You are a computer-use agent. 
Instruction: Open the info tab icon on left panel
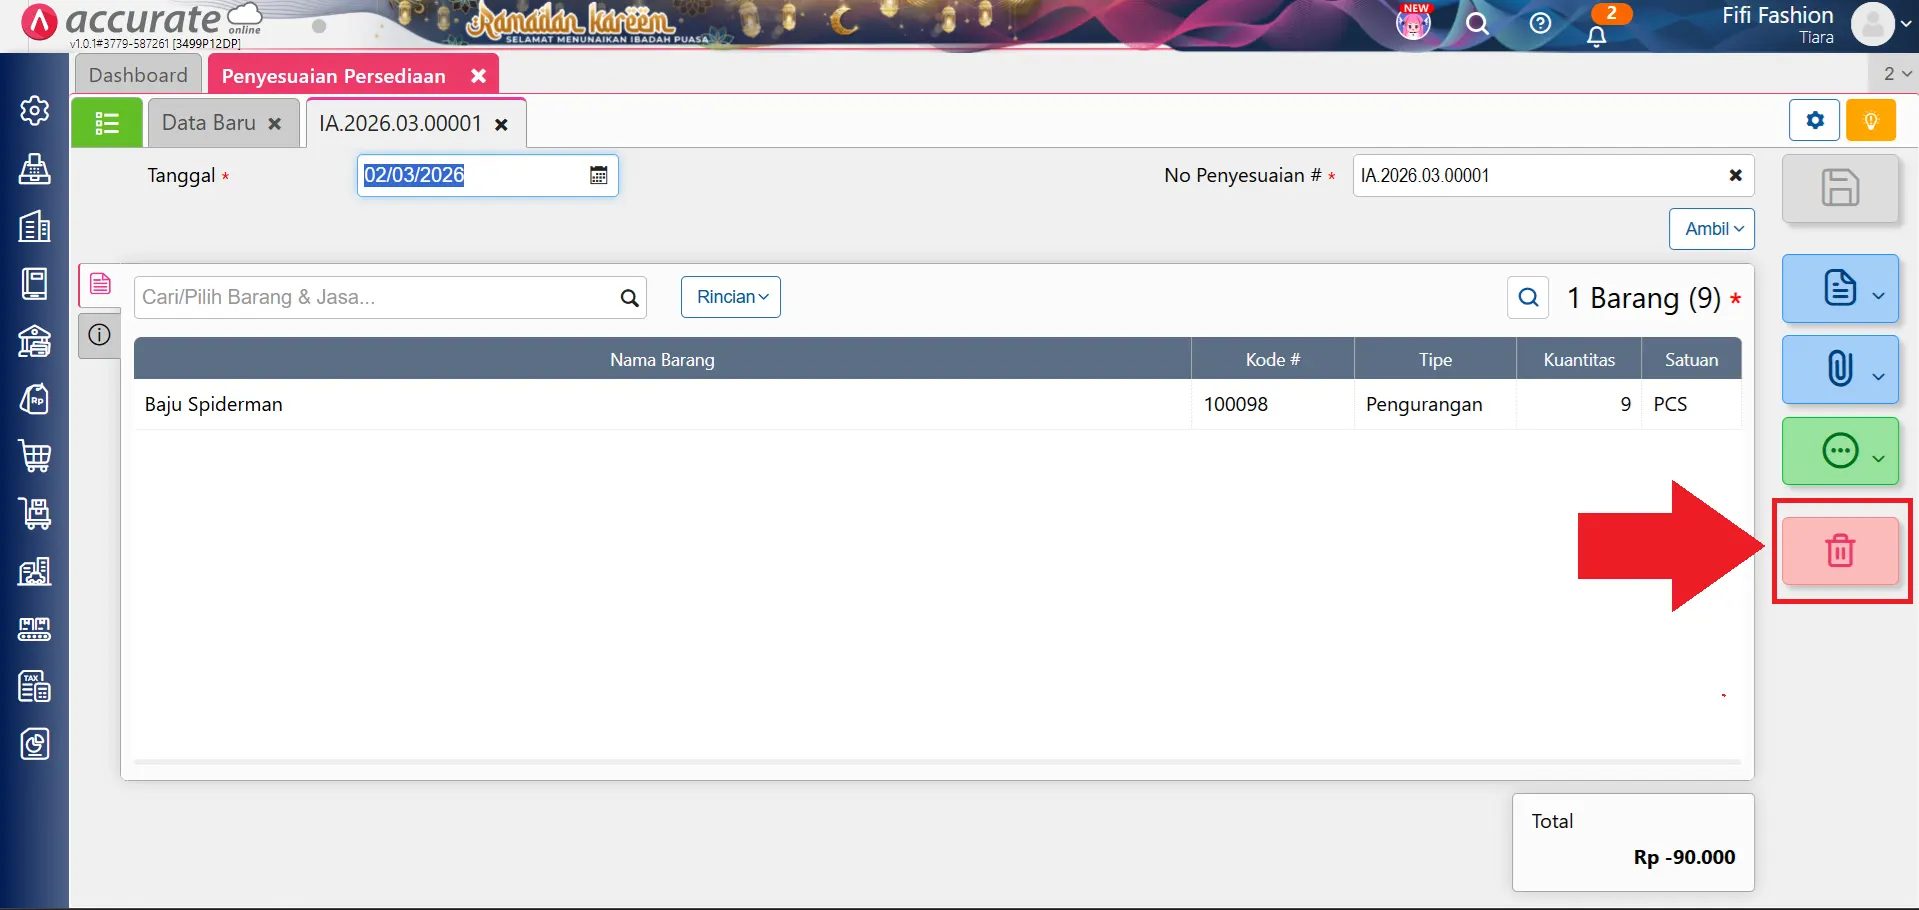(99, 335)
